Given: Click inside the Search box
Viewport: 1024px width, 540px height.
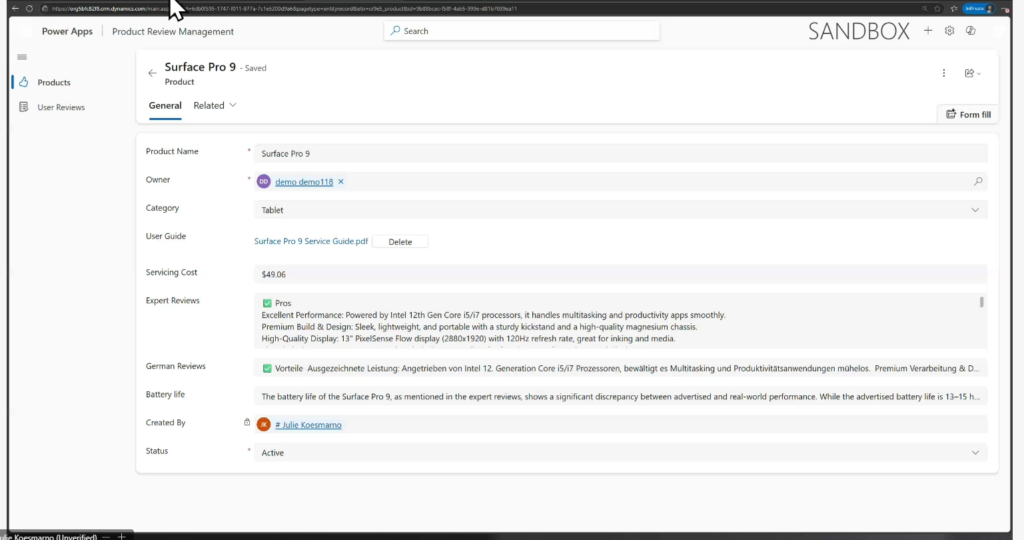Looking at the screenshot, I should tap(522, 31).
